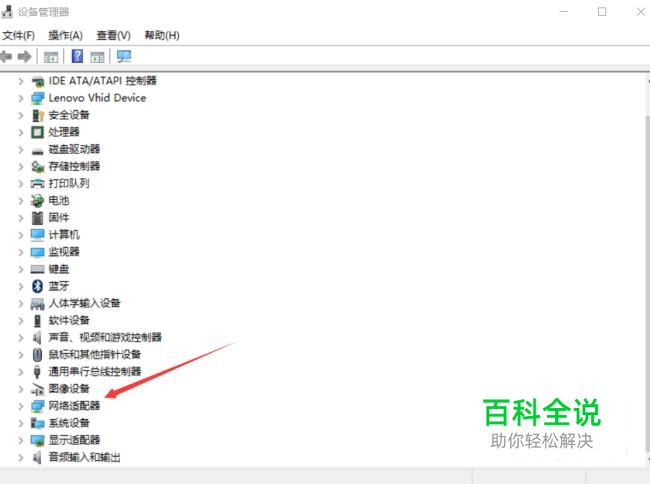Open the 查看(V) menu
This screenshot has height=484, width=650.
pyautogui.click(x=114, y=35)
